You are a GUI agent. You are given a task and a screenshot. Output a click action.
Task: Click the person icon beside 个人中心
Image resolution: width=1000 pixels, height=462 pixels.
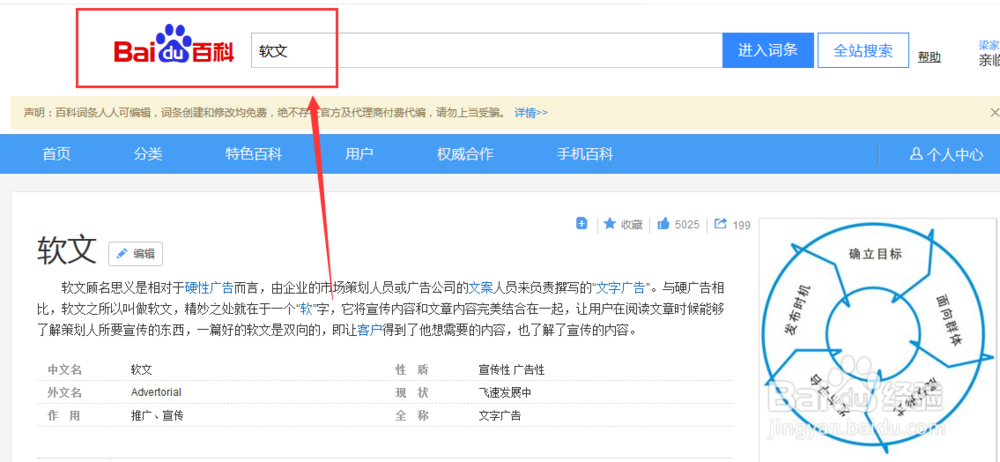(916, 154)
